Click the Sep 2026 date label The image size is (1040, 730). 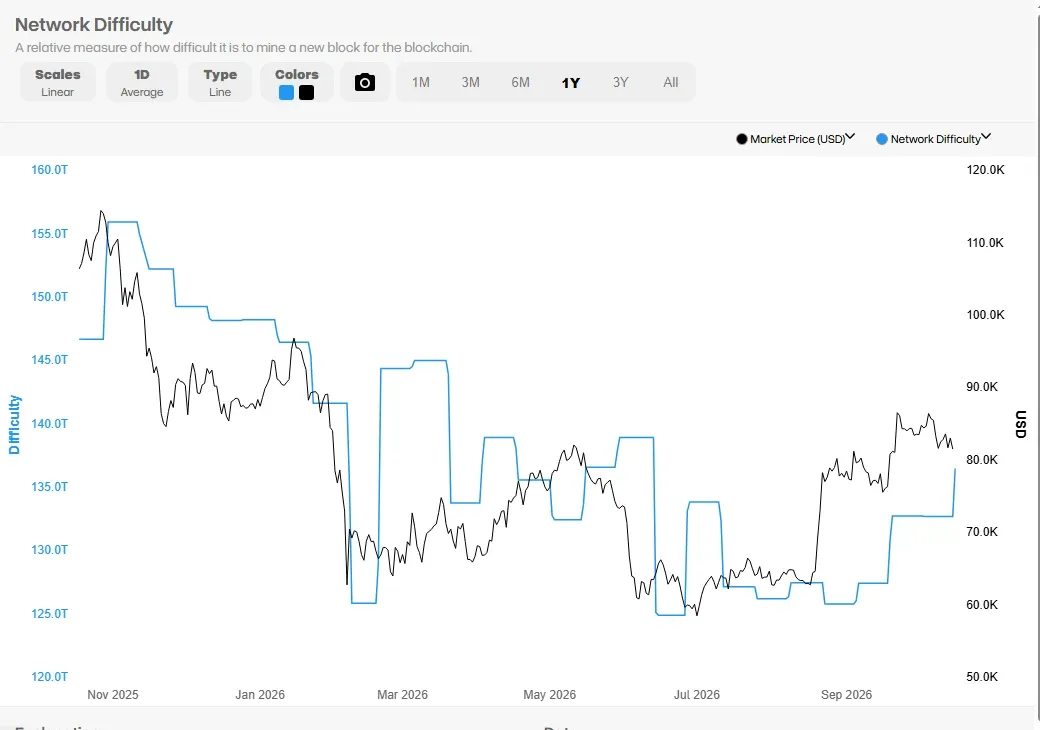pos(846,694)
